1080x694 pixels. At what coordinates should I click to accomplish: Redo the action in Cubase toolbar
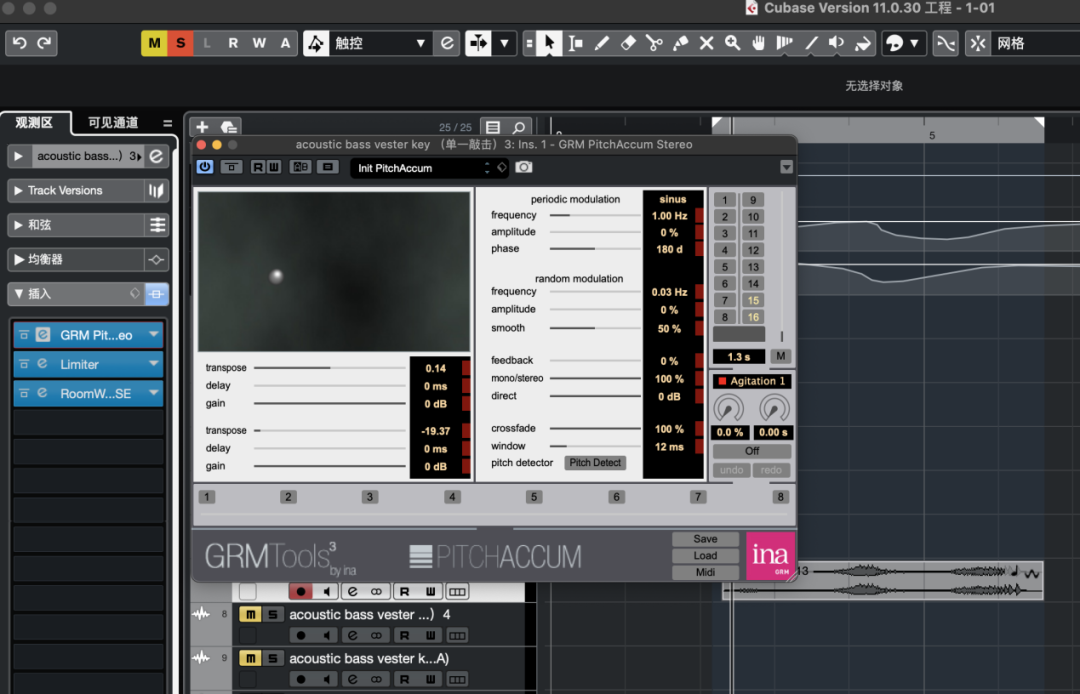pyautogui.click(x=44, y=43)
